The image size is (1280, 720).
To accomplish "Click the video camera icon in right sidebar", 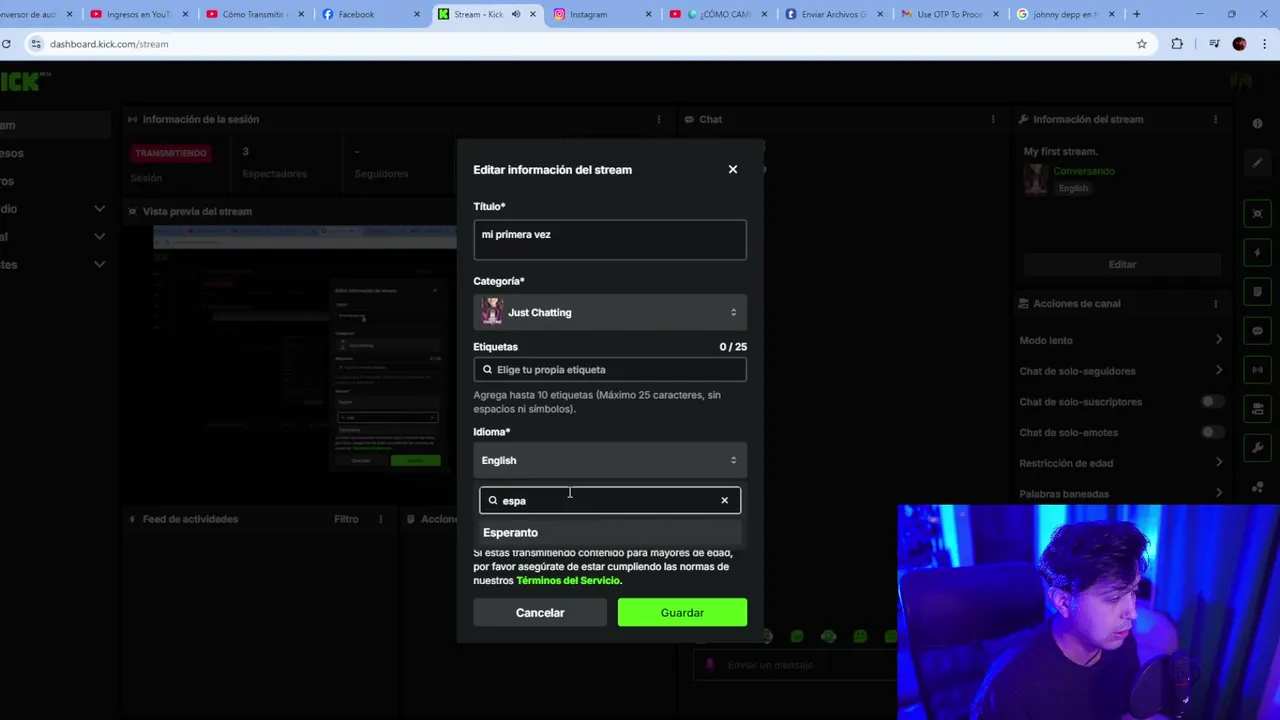I will [1258, 409].
